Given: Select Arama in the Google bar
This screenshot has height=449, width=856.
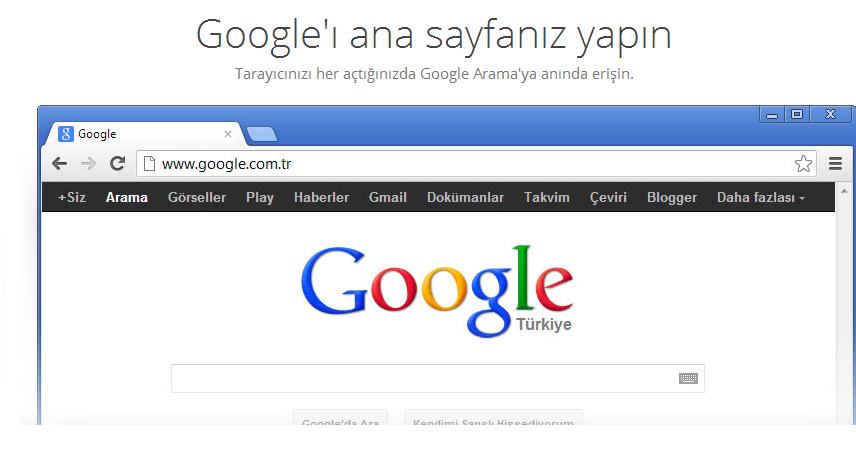Looking at the screenshot, I should 127,197.
